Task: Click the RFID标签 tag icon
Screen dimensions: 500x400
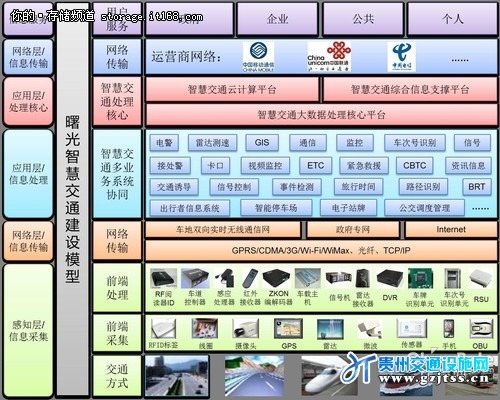Action: (x=163, y=329)
